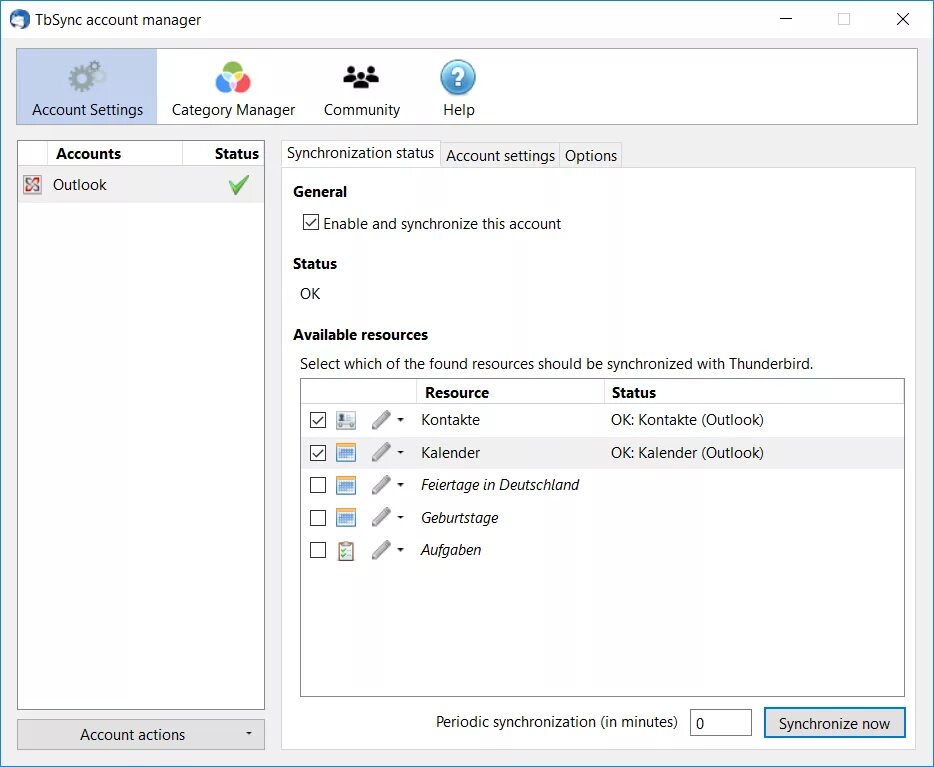Click the Aufgaben task list icon
Screen dimensions: 934x767
coord(345,551)
